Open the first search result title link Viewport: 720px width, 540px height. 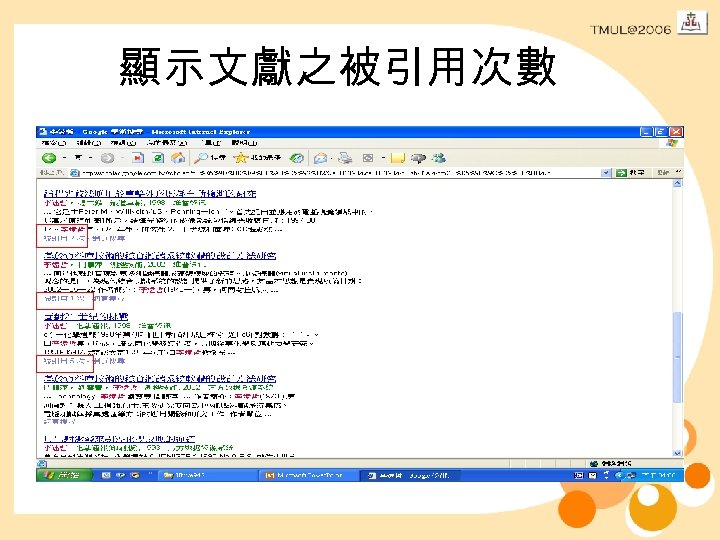(150, 193)
